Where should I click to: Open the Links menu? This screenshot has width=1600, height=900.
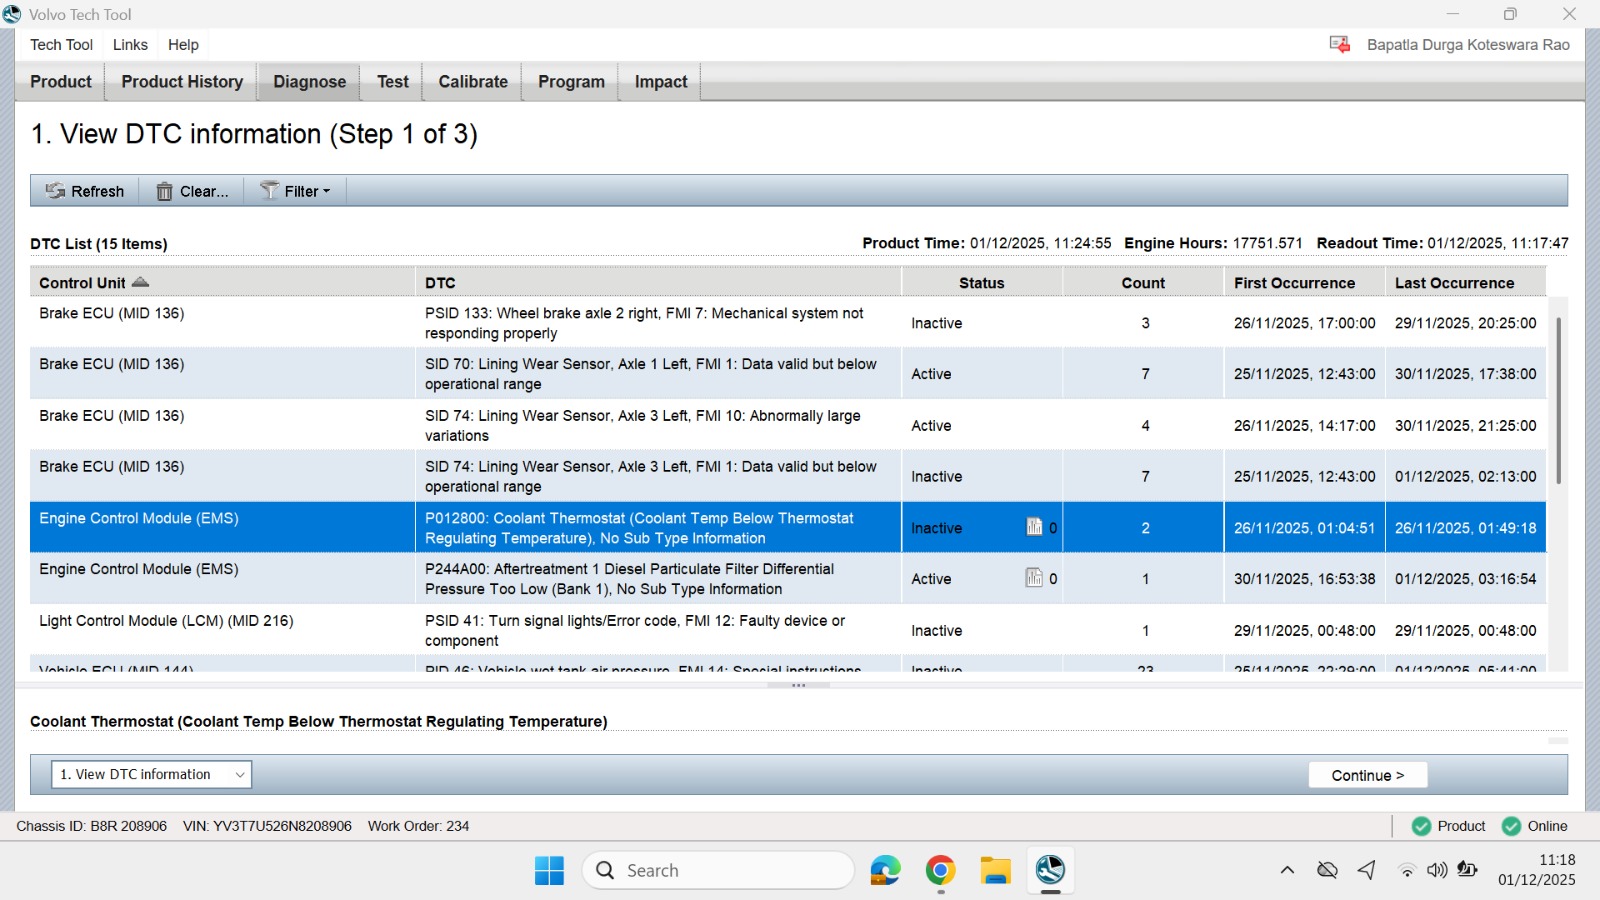coord(130,45)
